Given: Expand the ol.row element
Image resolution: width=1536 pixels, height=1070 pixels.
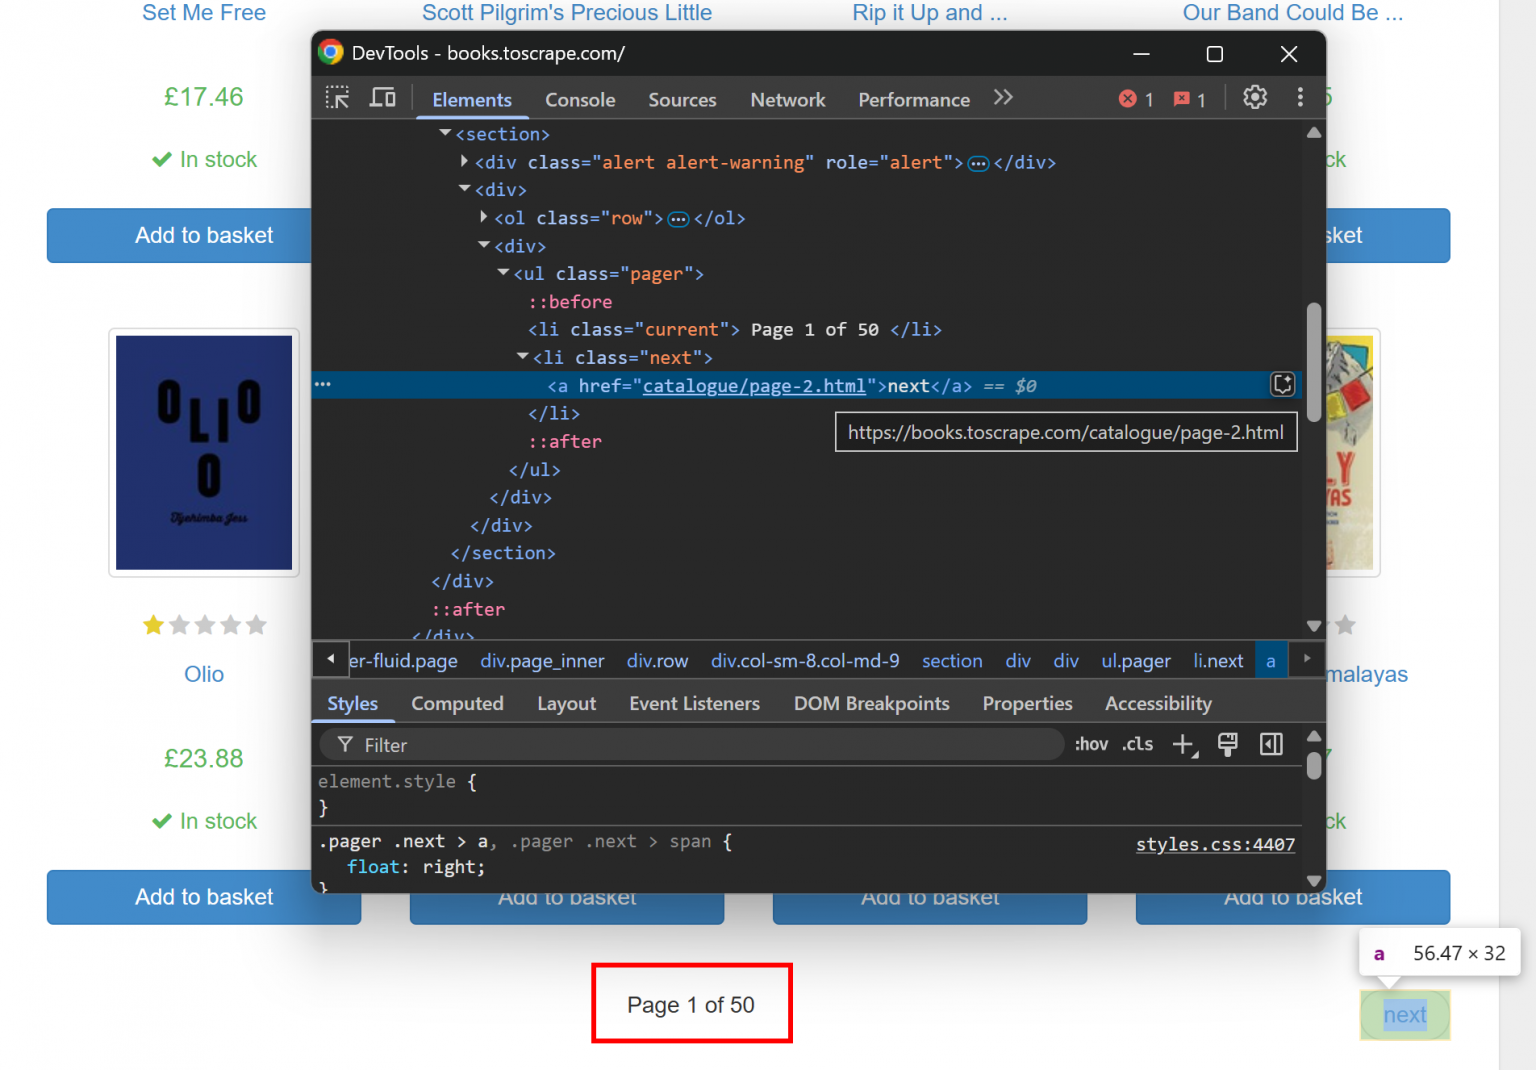Looking at the screenshot, I should coord(483,217).
